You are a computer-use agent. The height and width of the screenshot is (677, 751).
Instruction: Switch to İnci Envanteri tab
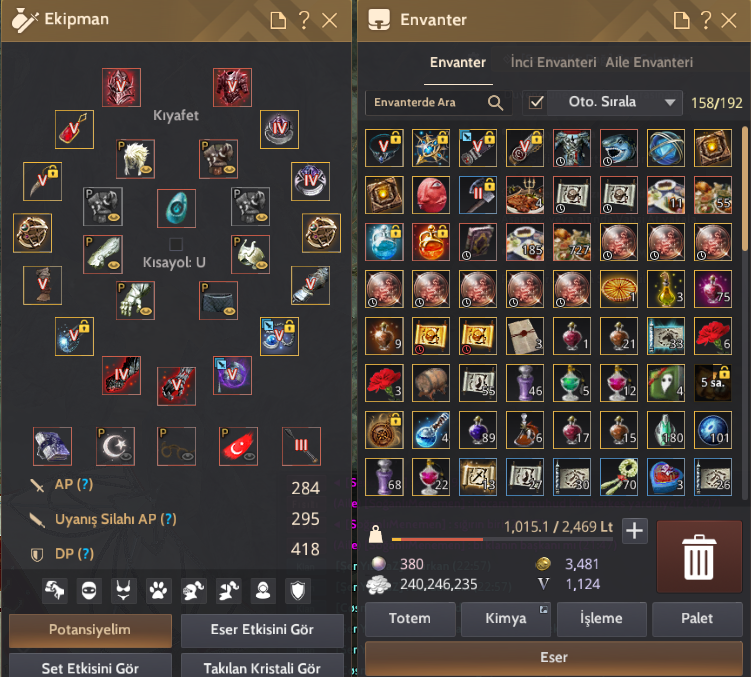coord(553,62)
